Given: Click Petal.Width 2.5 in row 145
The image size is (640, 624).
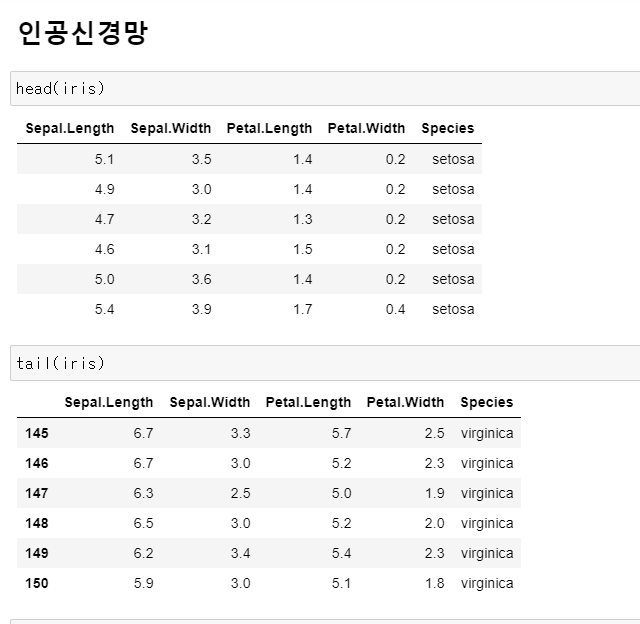Looking at the screenshot, I should [434, 433].
